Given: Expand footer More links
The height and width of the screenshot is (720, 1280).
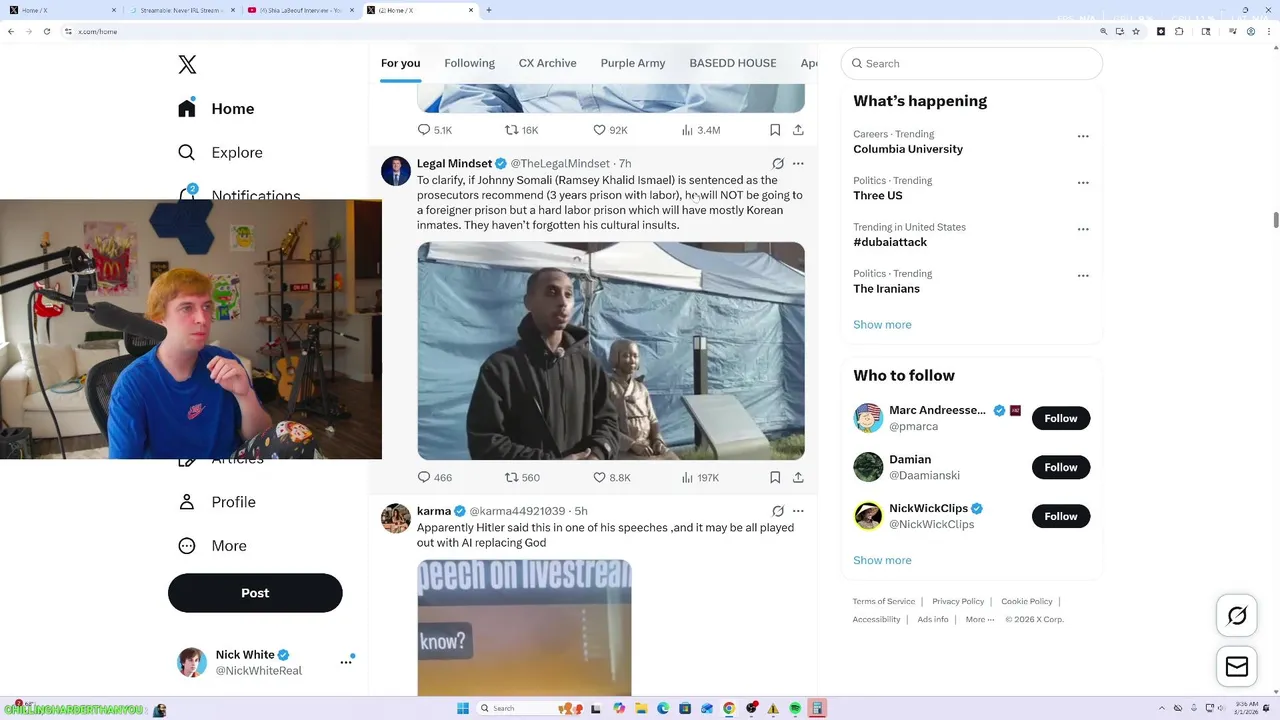Looking at the screenshot, I should pos(980,619).
